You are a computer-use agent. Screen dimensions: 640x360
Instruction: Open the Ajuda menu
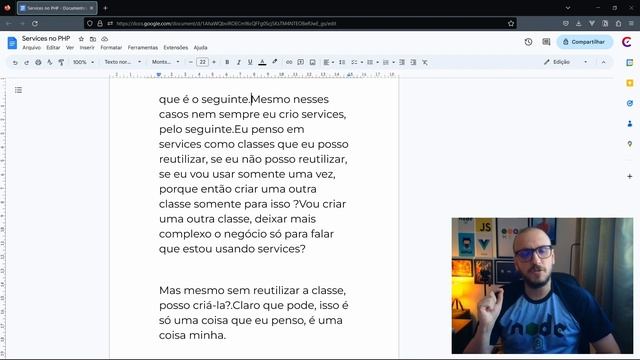(200, 48)
